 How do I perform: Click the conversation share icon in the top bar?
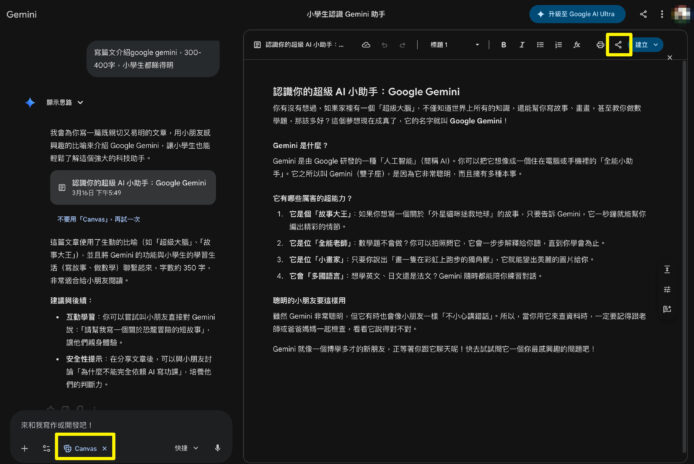coord(643,14)
